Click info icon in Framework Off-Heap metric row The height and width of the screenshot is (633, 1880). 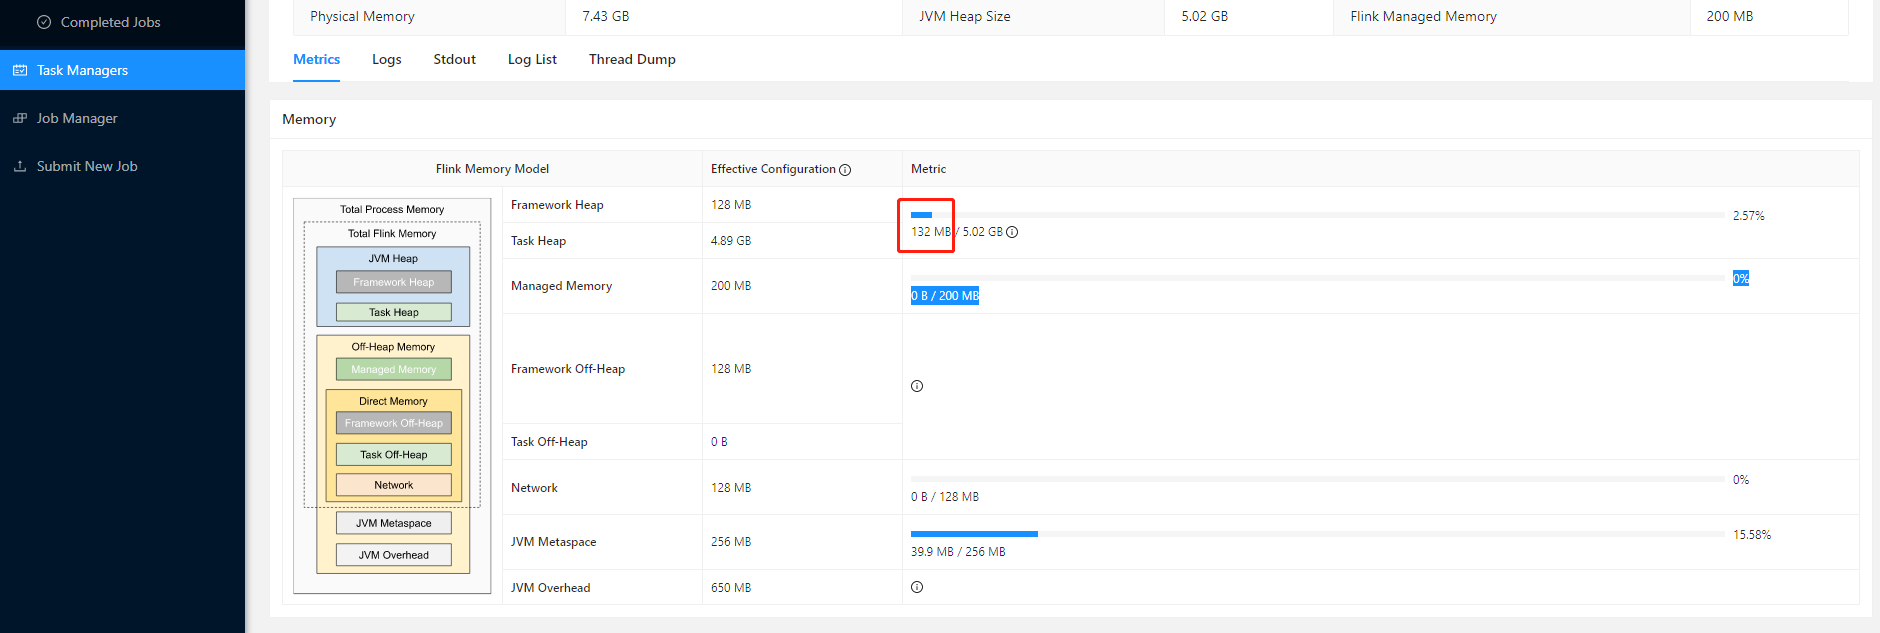[x=917, y=386]
